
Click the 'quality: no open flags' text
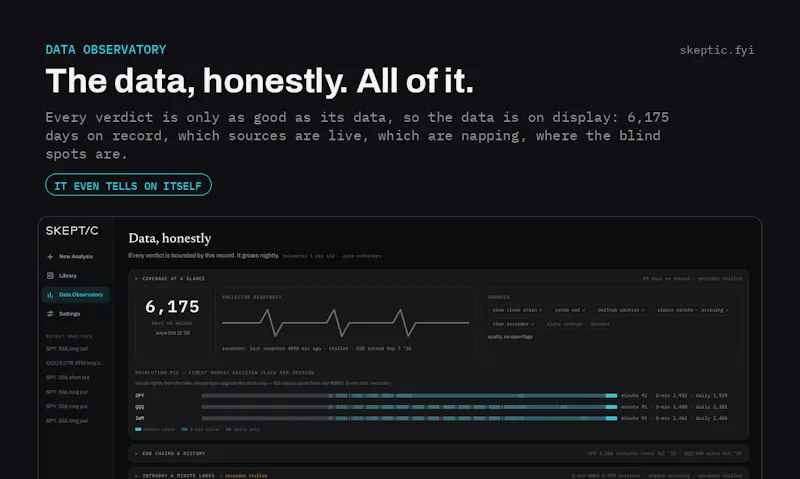510,337
